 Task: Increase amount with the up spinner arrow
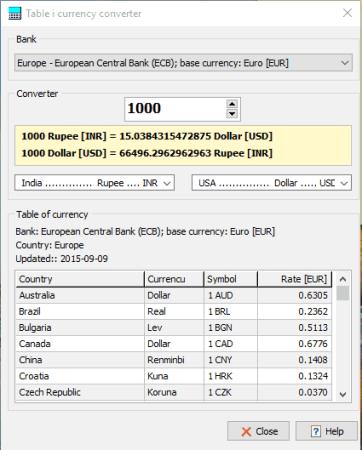(232, 104)
